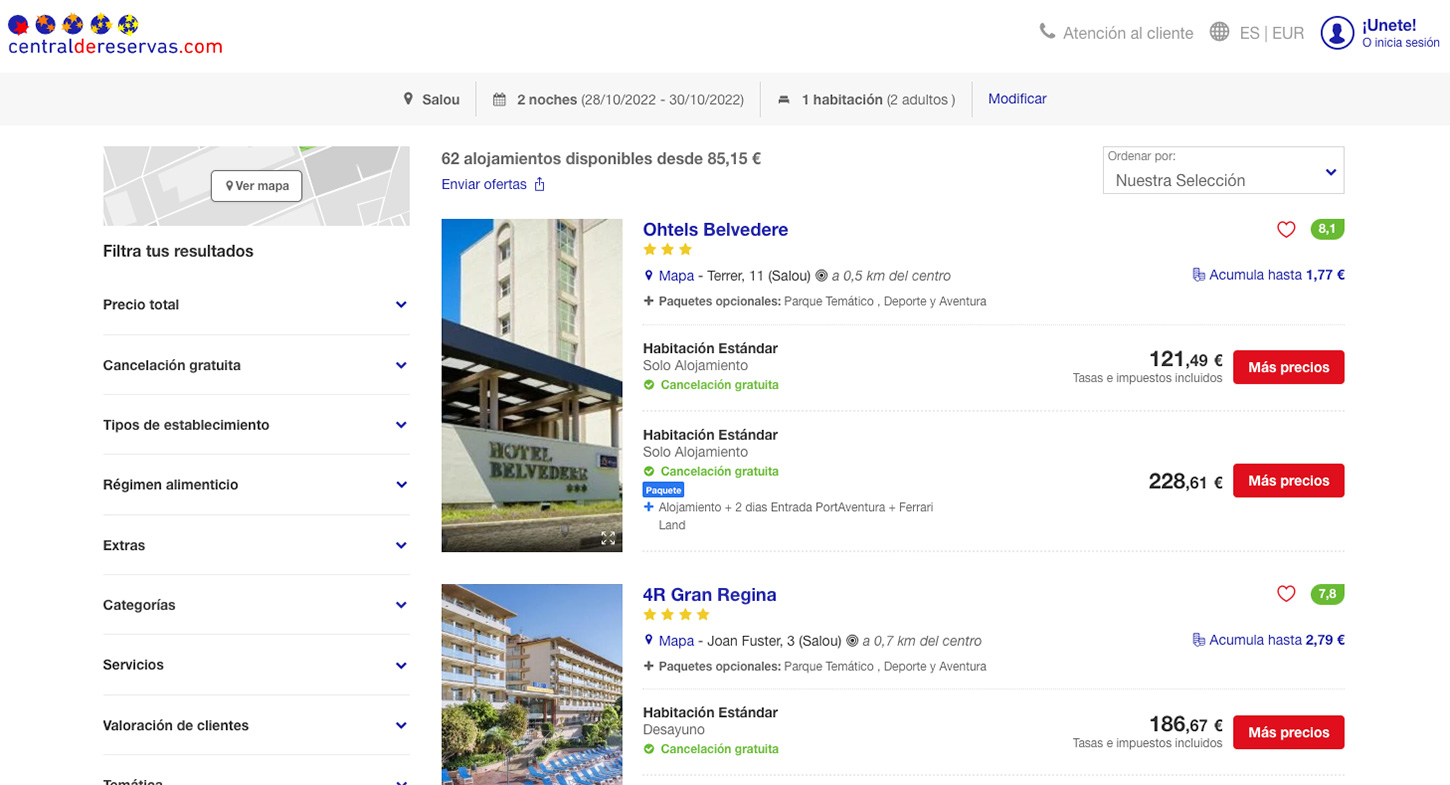Click the Mapa link for 4R Gran Regina
This screenshot has height=785, width=1450.
click(x=676, y=641)
